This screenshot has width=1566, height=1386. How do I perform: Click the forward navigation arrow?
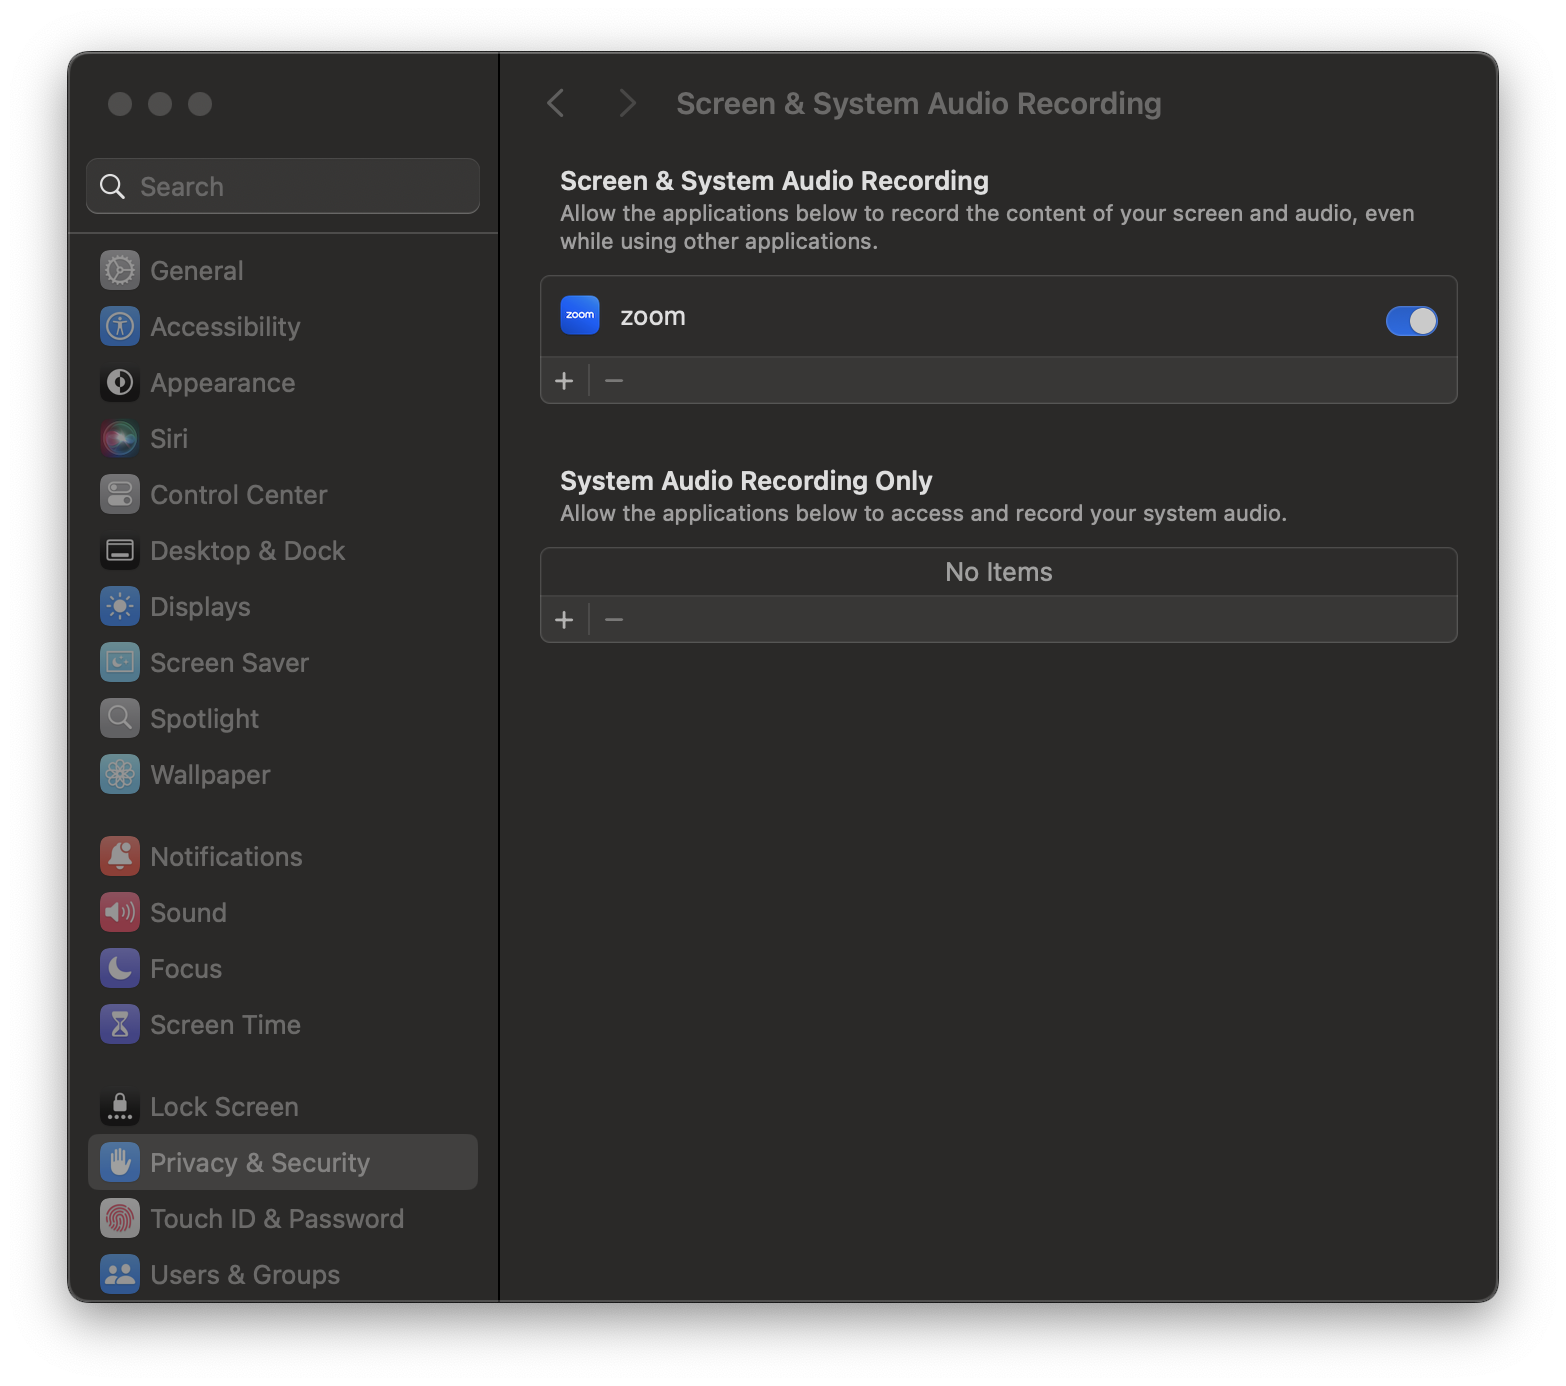(x=626, y=103)
